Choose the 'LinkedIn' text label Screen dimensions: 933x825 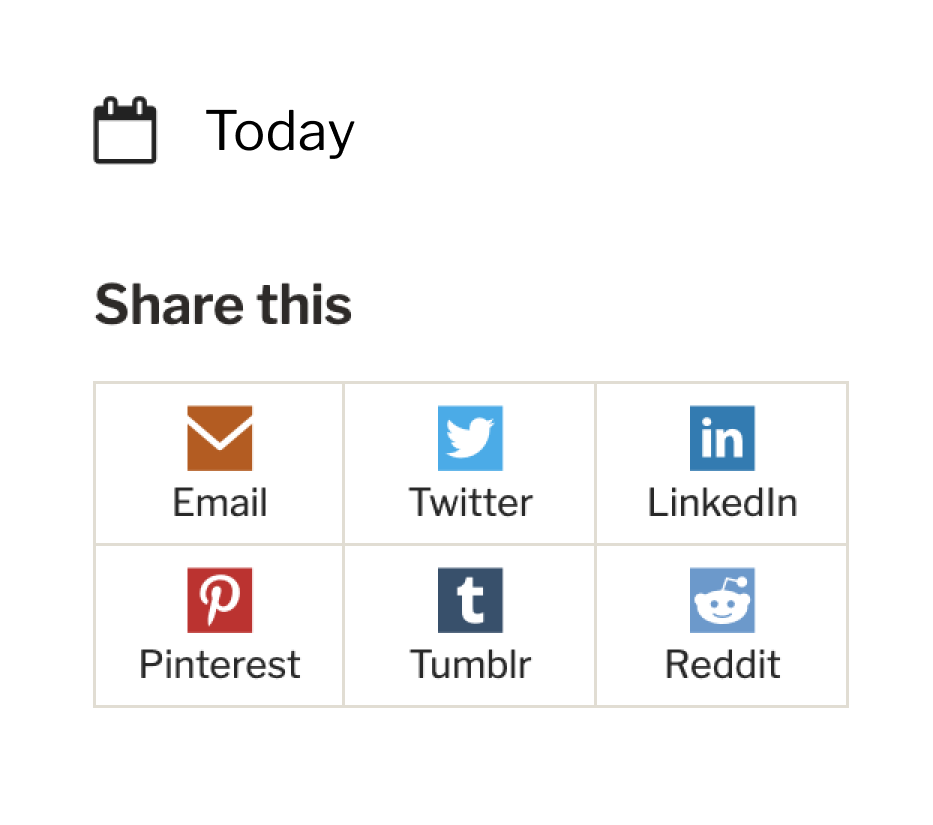click(722, 502)
